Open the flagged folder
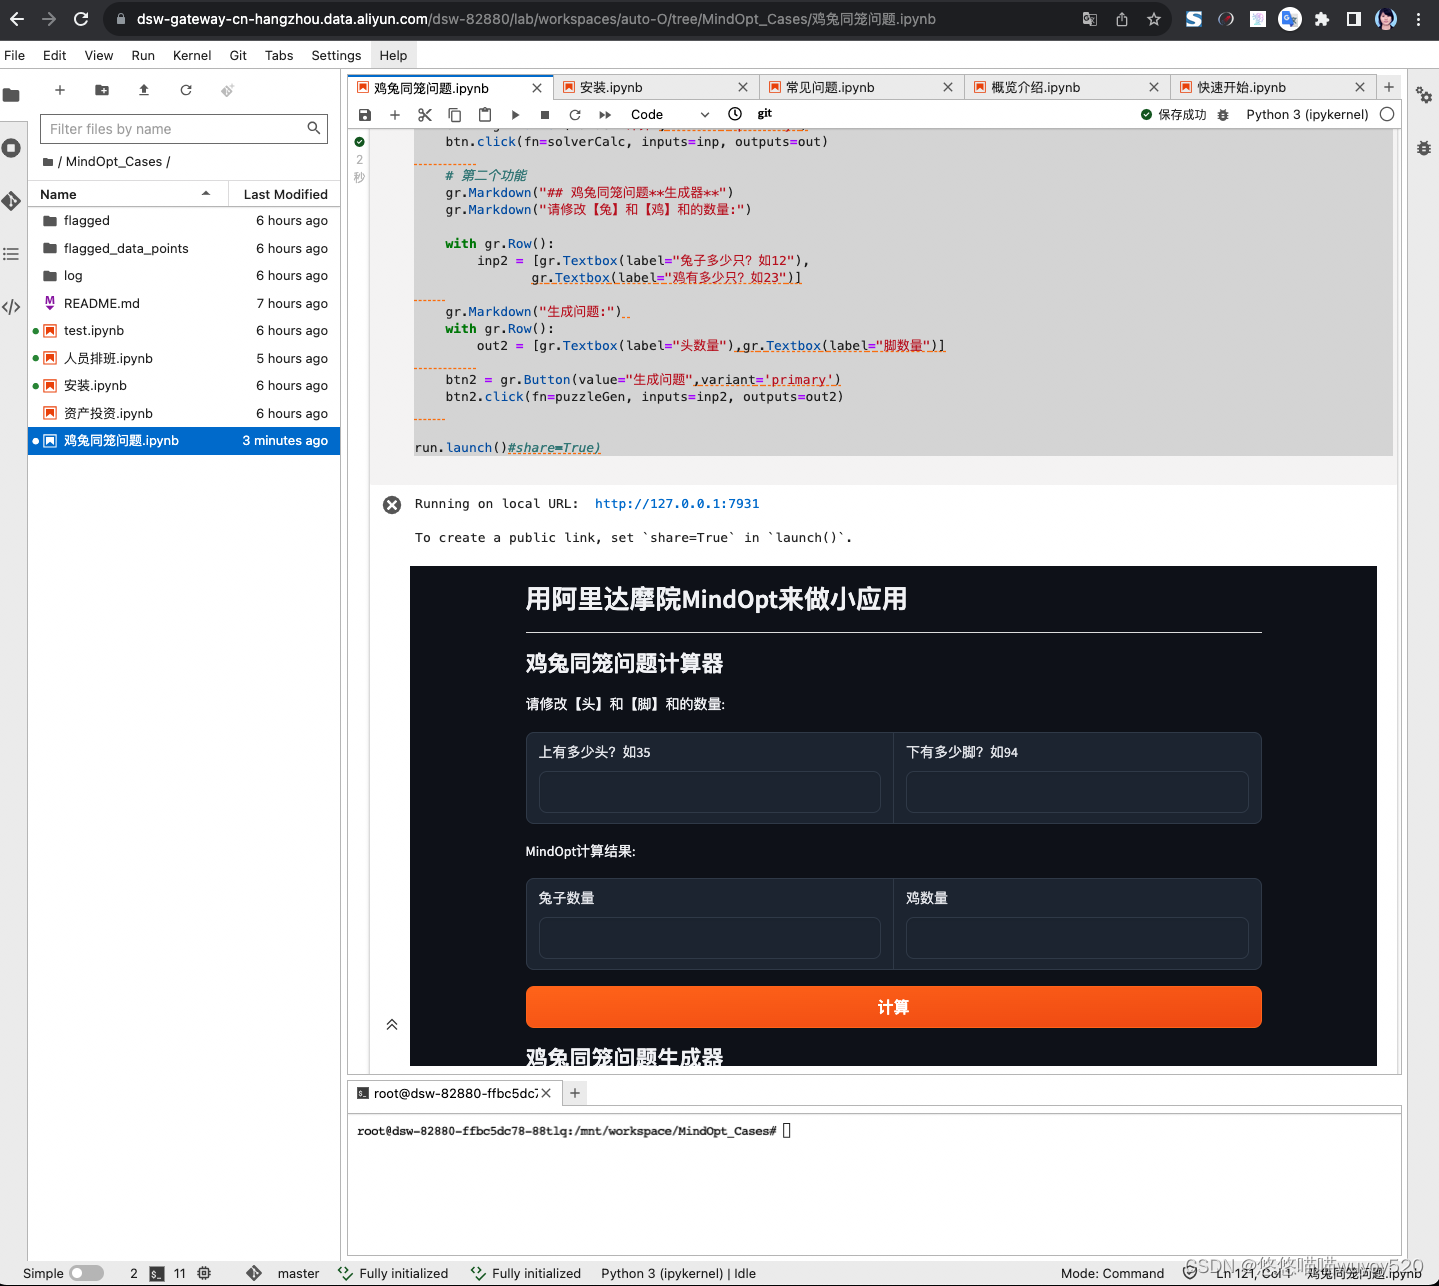 click(185, 221)
